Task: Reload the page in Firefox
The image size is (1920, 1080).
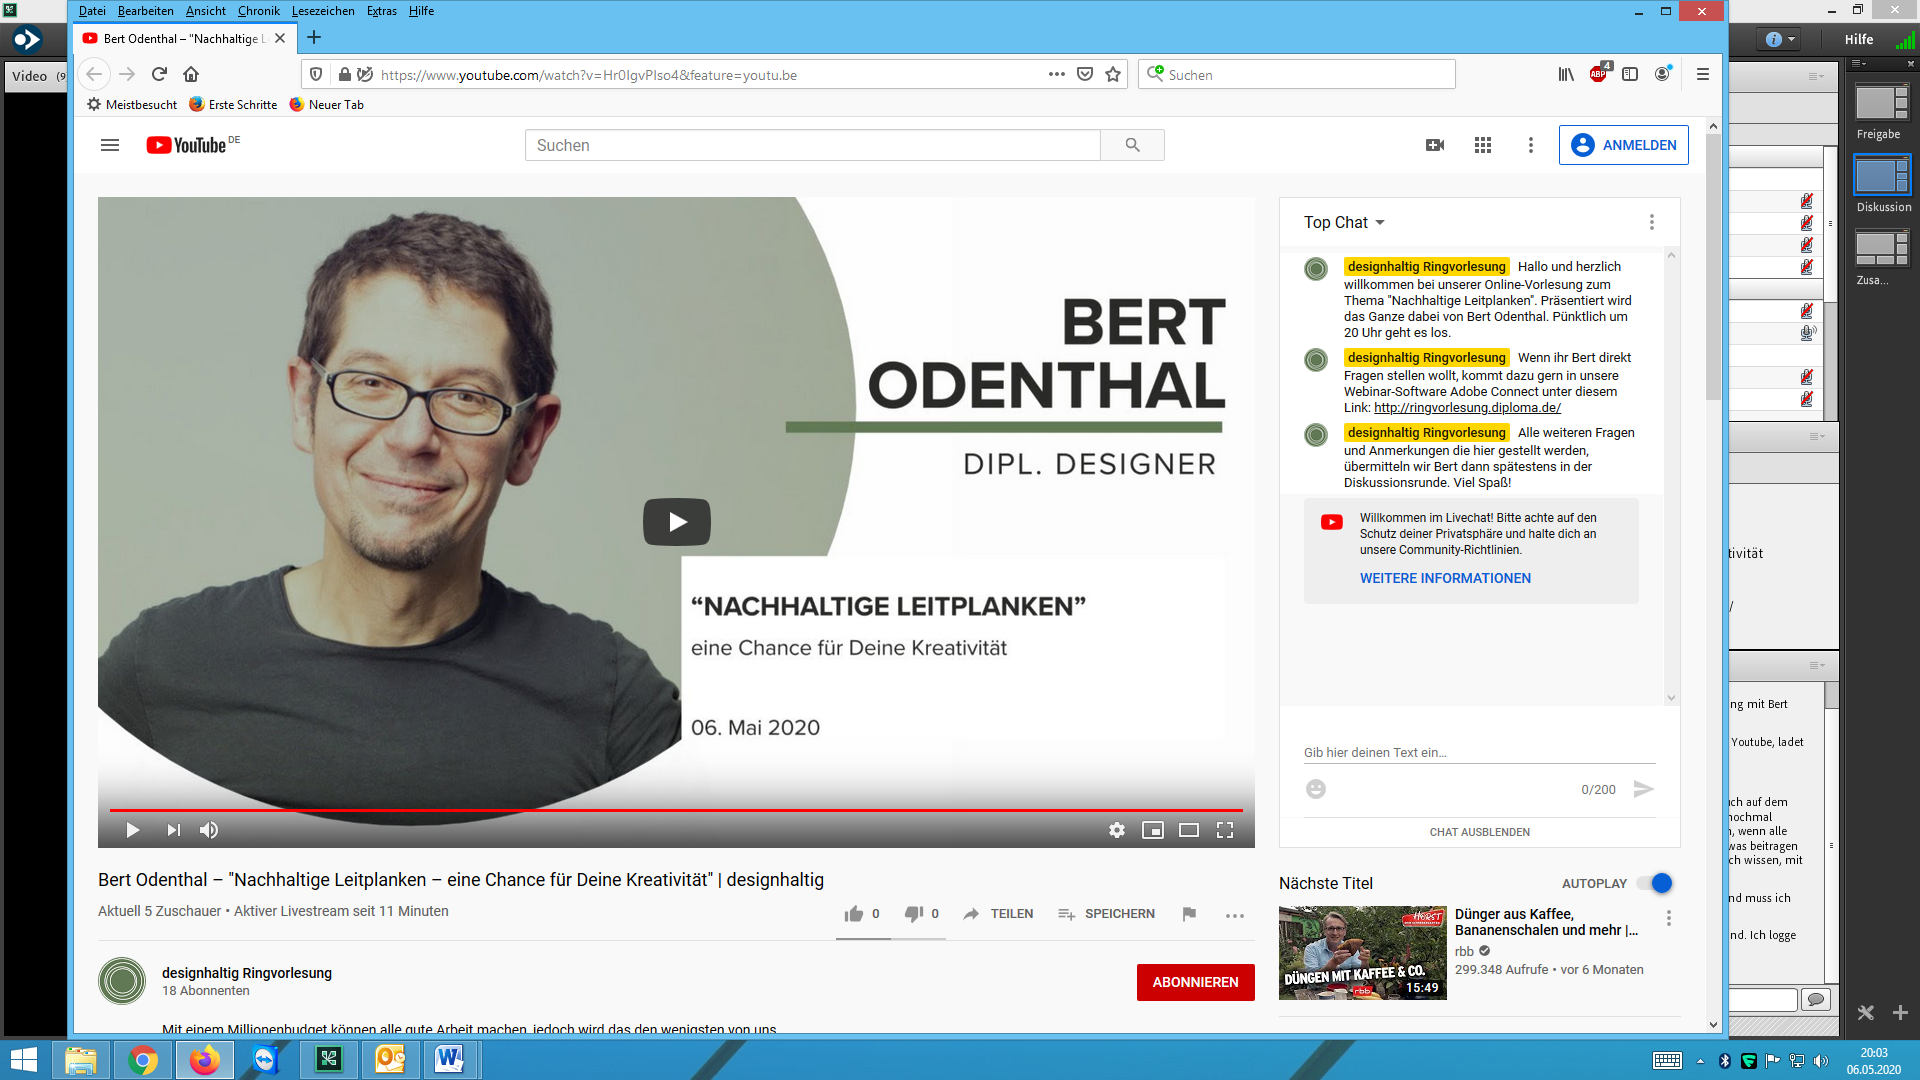Action: 159,74
